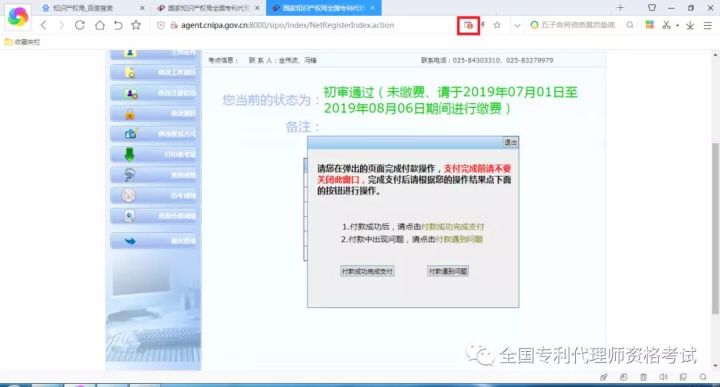Screen dimensions: 720x387
Task: Open sidebar item with padlock icon
Action: pos(154,113)
